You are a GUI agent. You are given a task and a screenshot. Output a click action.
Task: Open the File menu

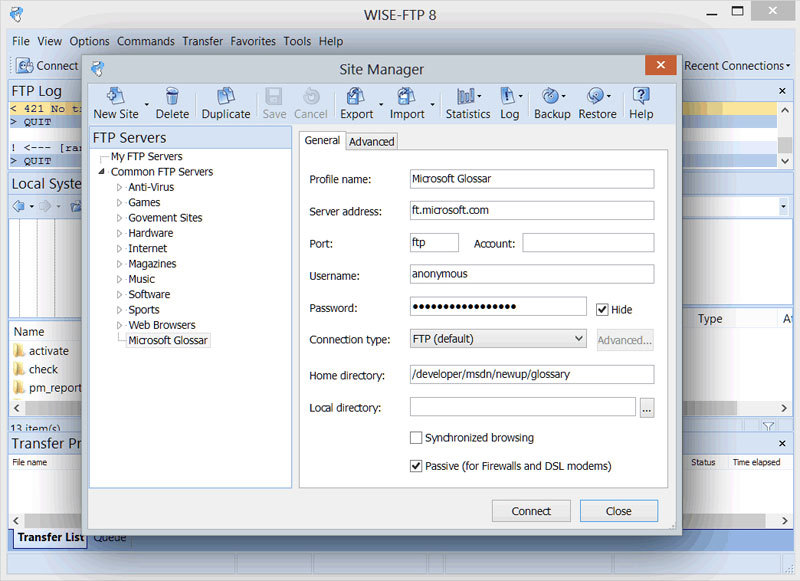point(21,41)
